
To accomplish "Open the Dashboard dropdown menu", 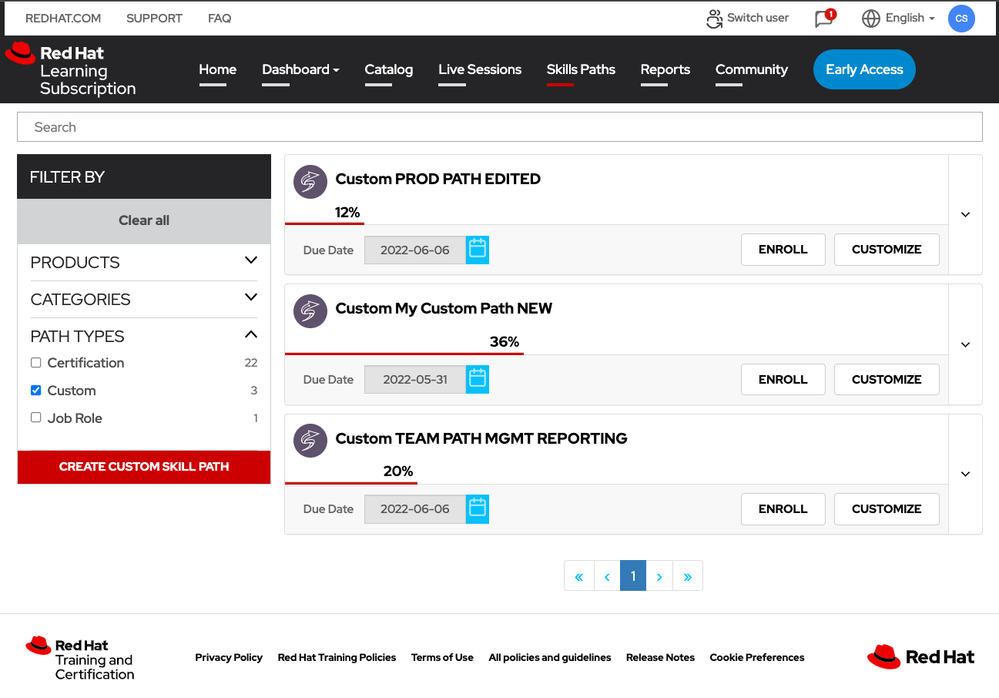I will pyautogui.click(x=300, y=69).
